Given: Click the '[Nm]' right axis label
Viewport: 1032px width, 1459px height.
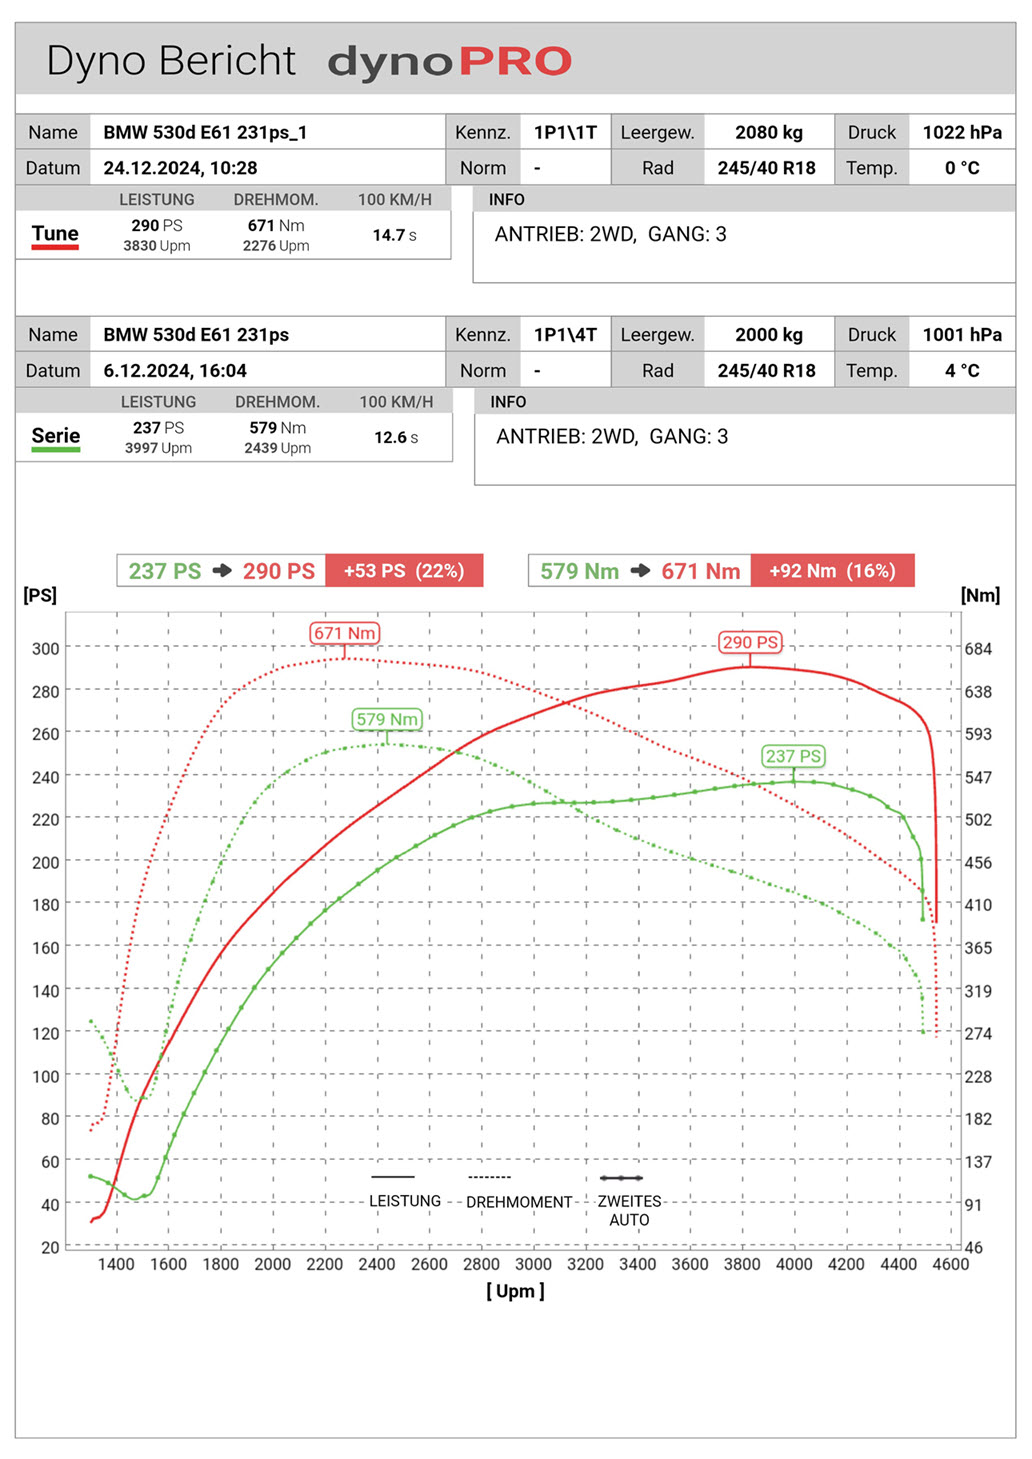Looking at the screenshot, I should (x=980, y=596).
